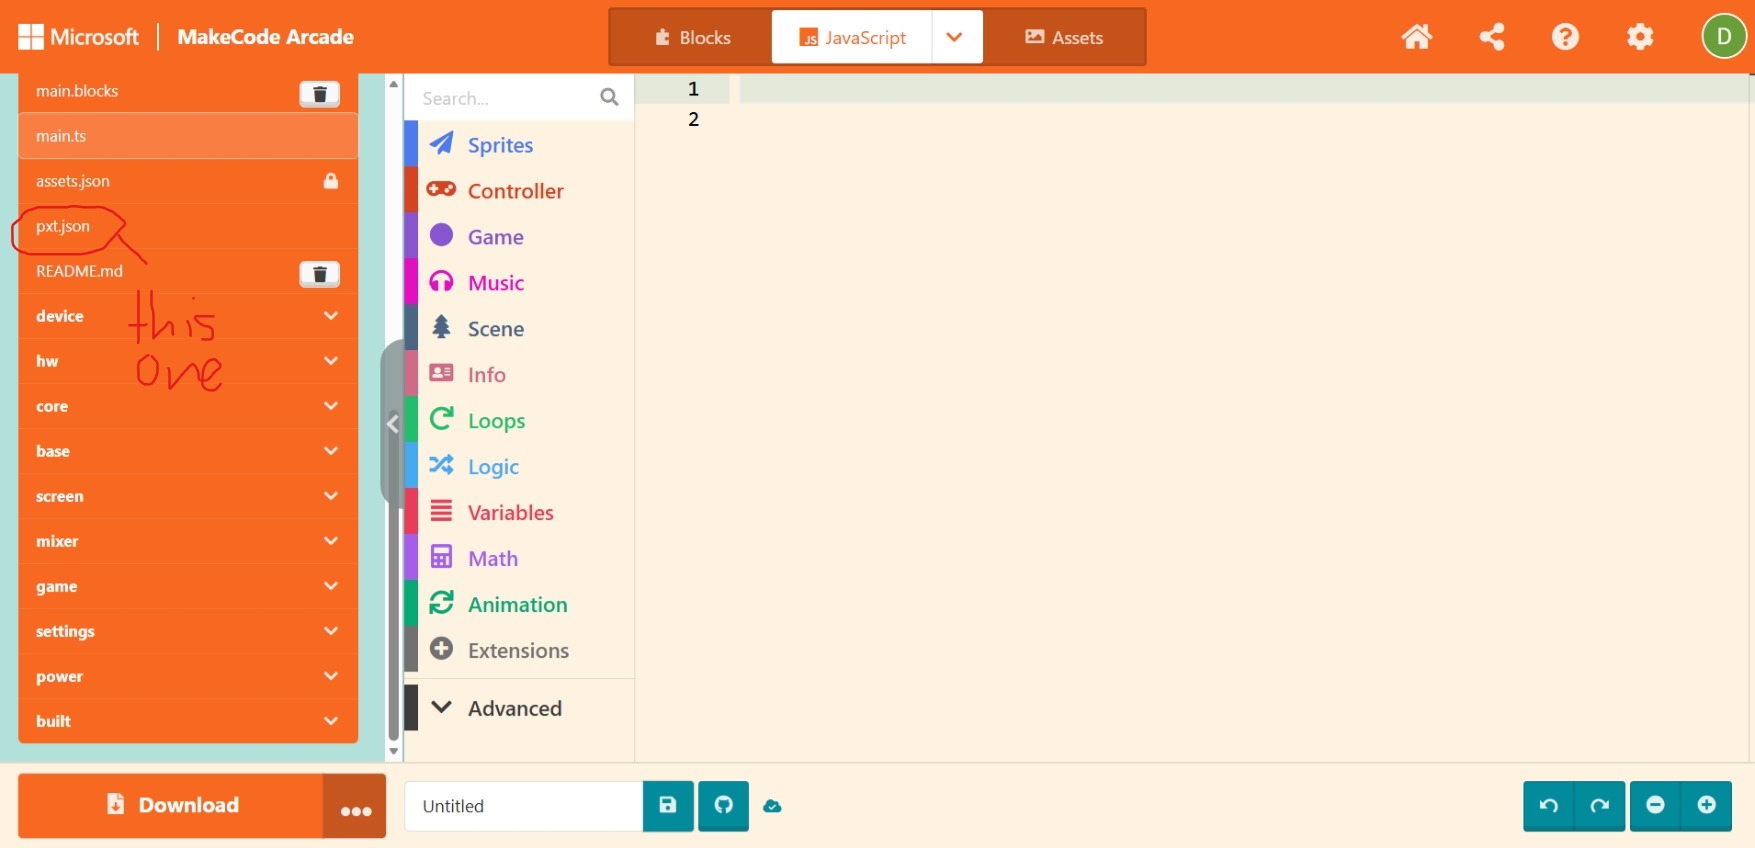
Task: Click the search magnifier icon
Action: coord(609,97)
